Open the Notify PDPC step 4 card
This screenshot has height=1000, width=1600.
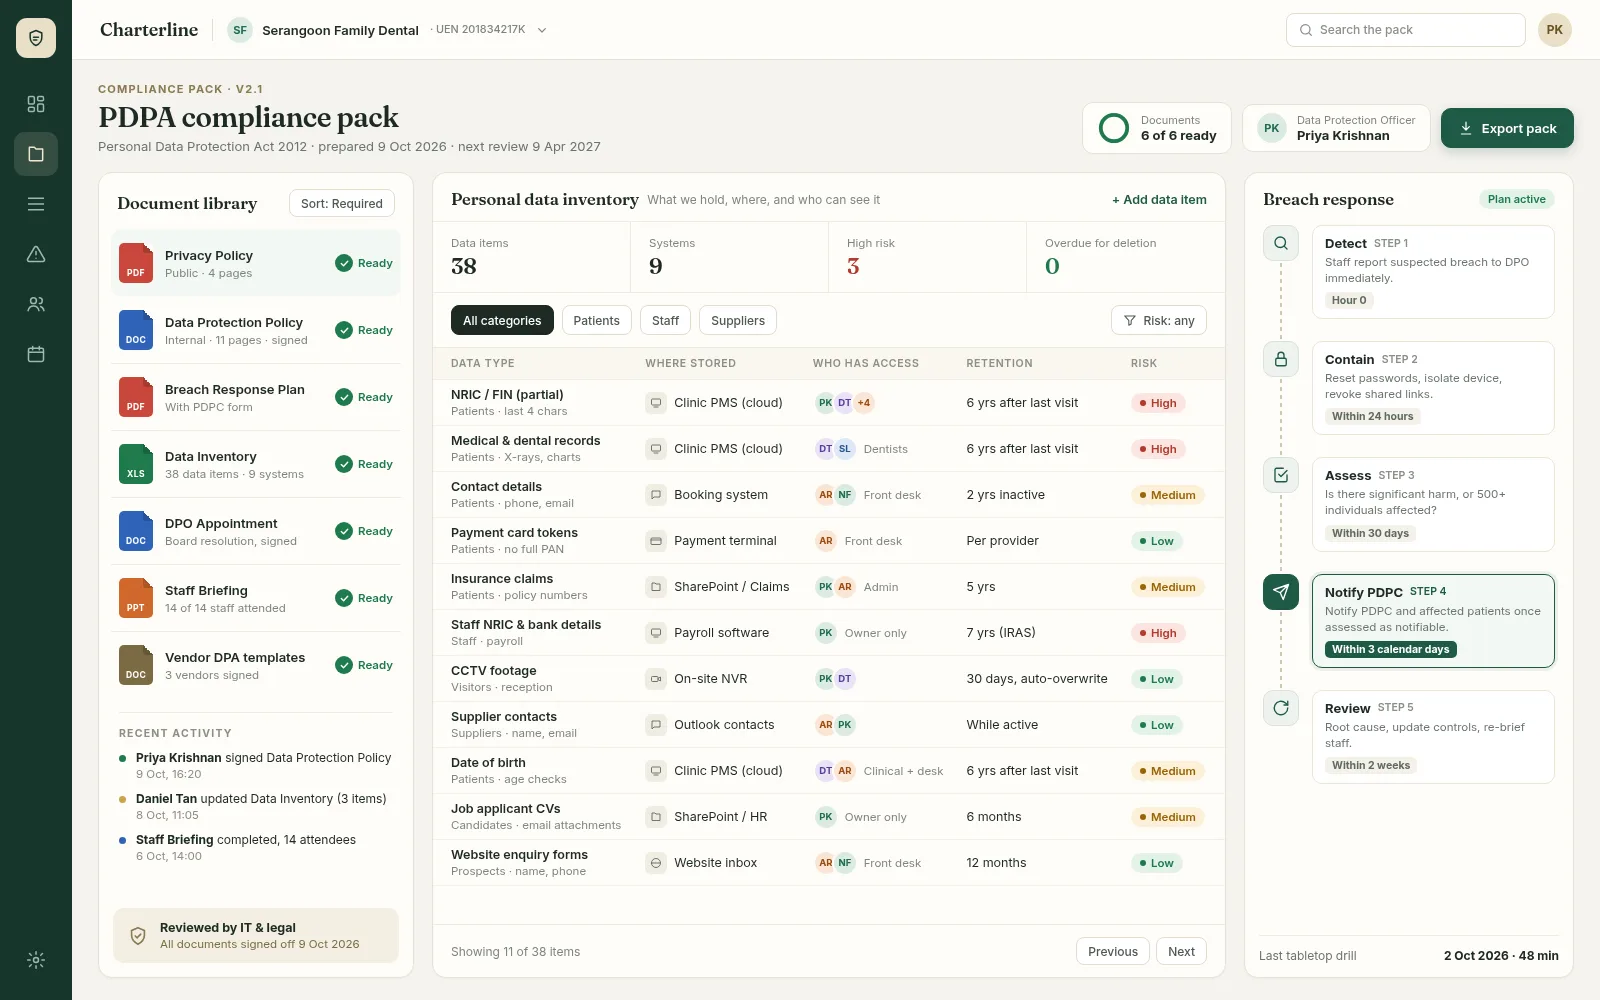click(x=1433, y=620)
